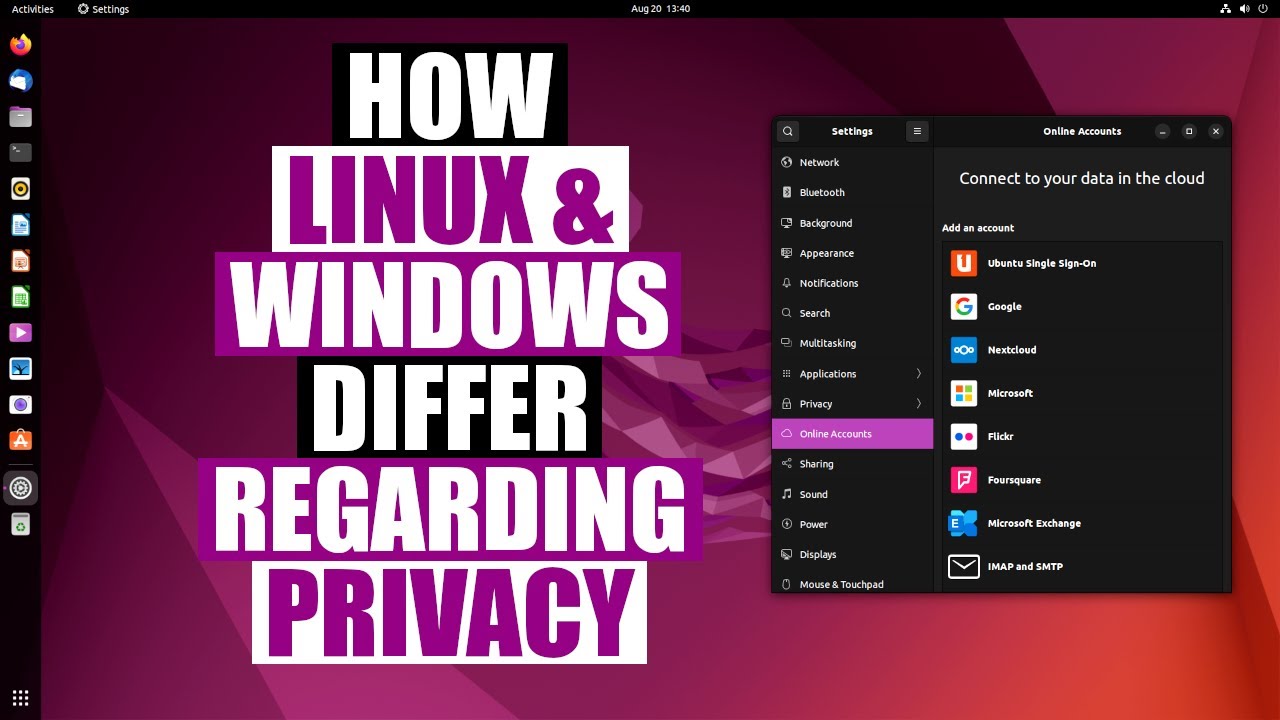Viewport: 1280px width, 720px height.
Task: Select Online Accounts in sidebar
Action: tap(852, 434)
